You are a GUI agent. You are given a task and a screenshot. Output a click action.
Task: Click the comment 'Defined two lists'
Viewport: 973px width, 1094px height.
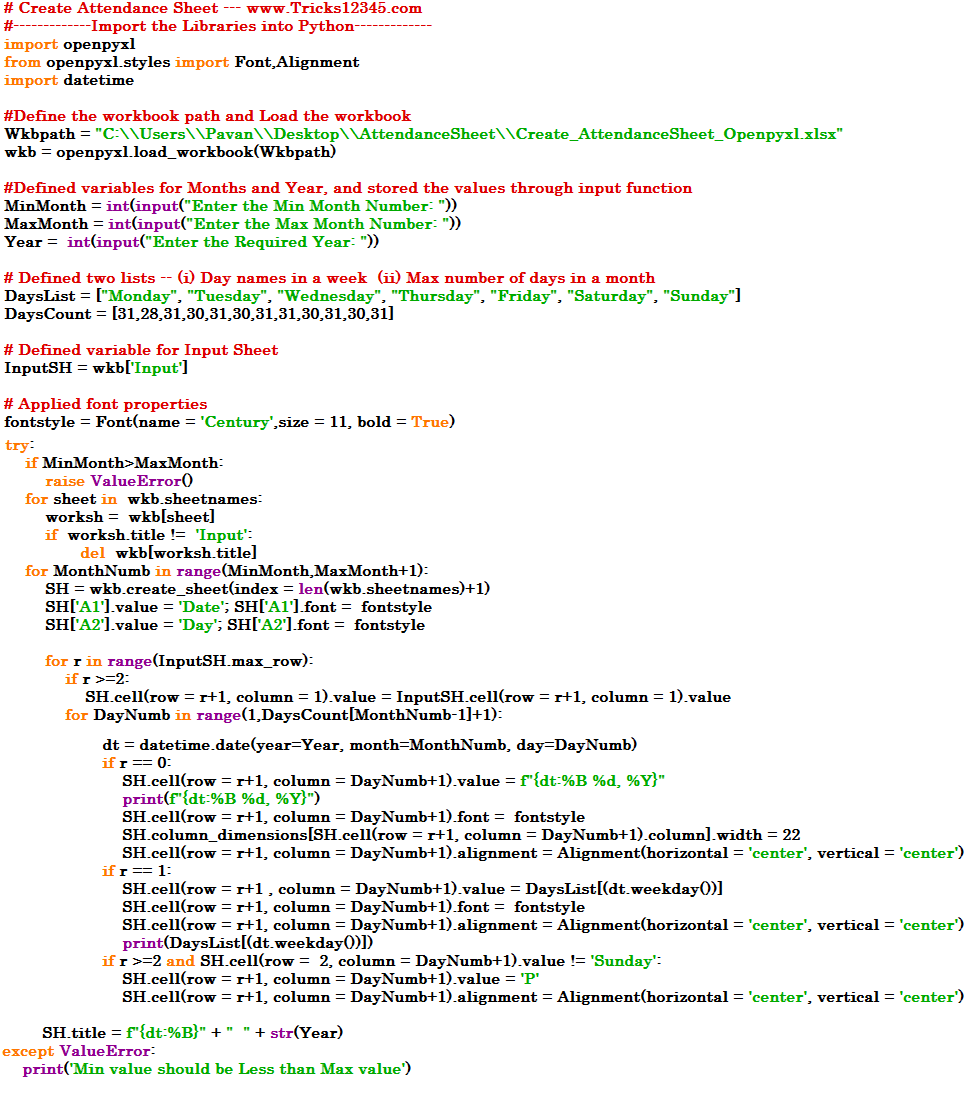(x=329, y=278)
